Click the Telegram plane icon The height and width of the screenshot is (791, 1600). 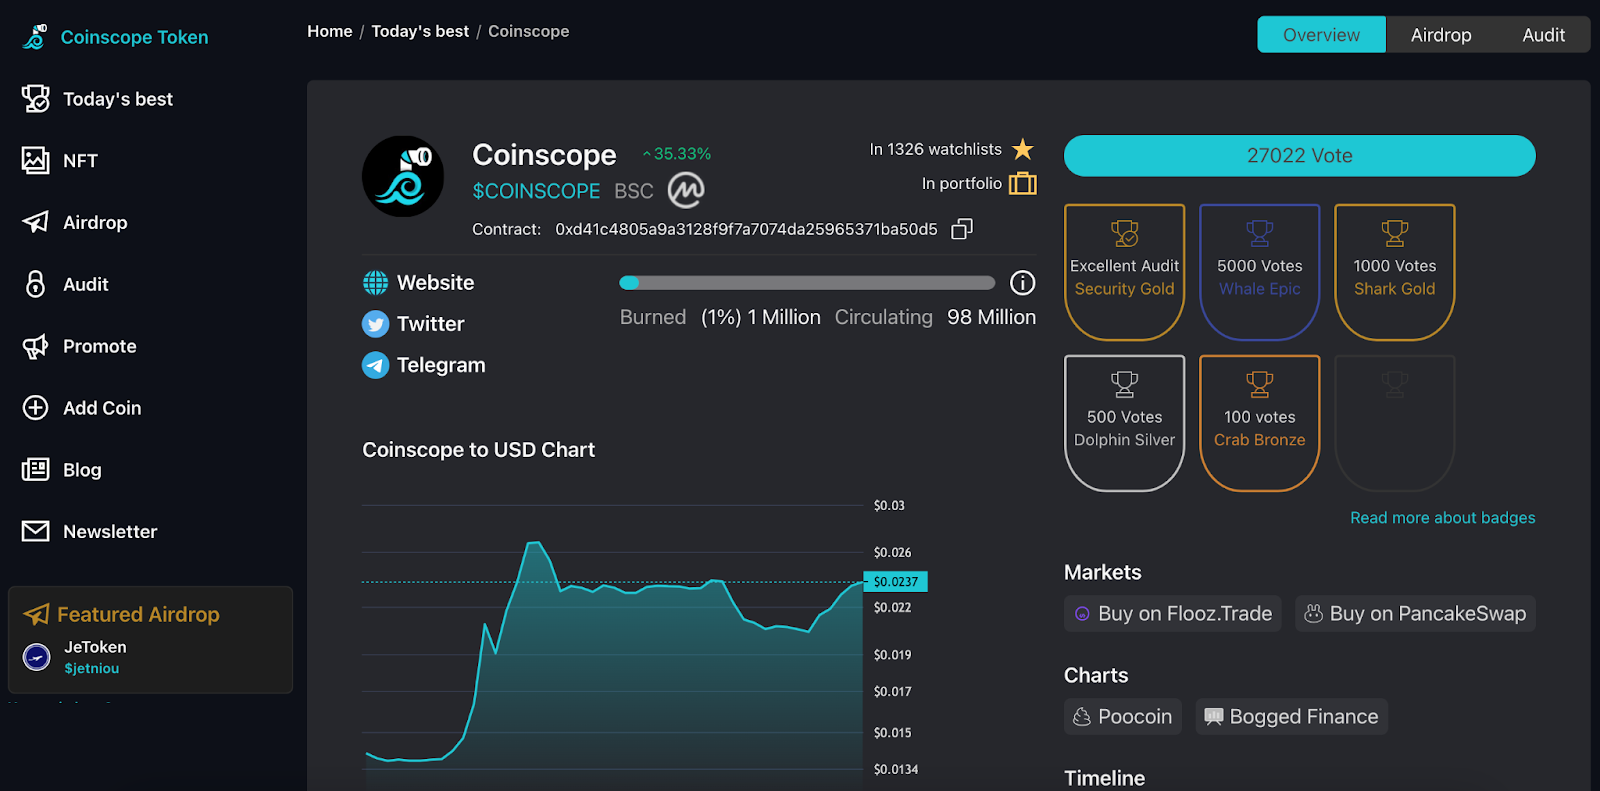tap(375, 365)
